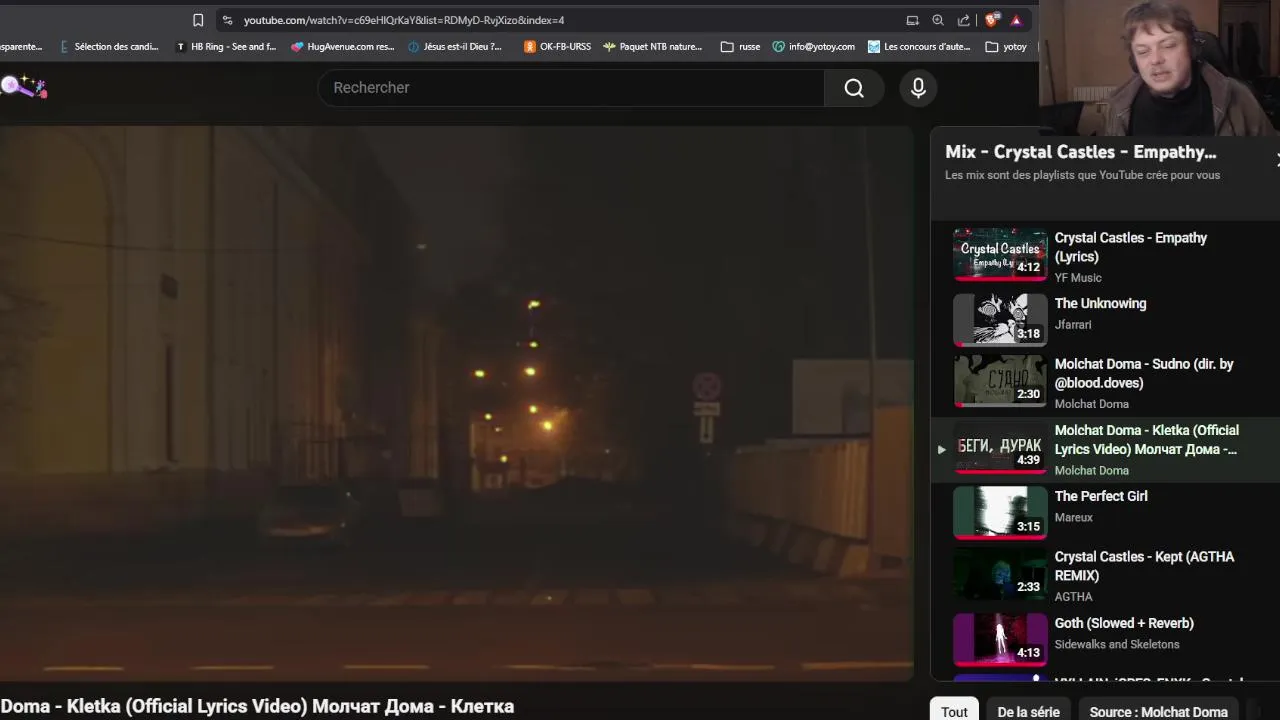Click 'Mareux' channel name

tap(1074, 518)
